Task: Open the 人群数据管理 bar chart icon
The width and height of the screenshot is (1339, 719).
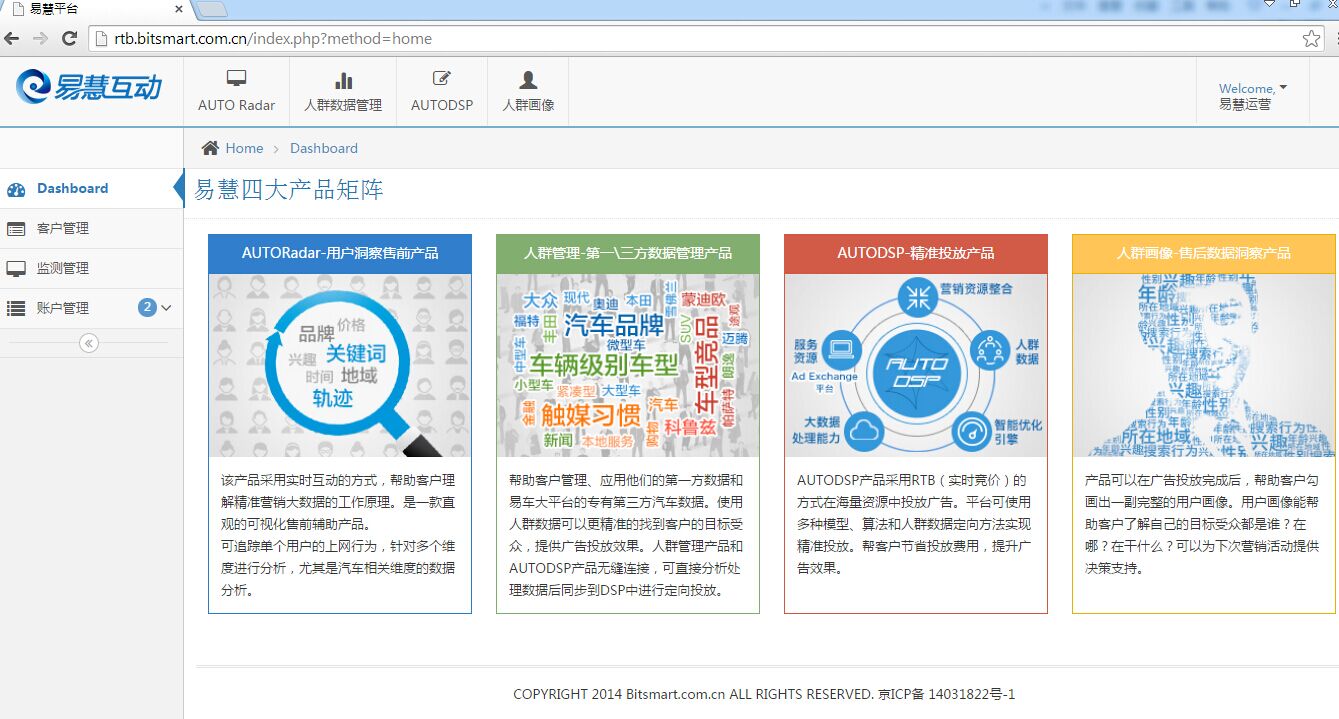Action: [343, 80]
